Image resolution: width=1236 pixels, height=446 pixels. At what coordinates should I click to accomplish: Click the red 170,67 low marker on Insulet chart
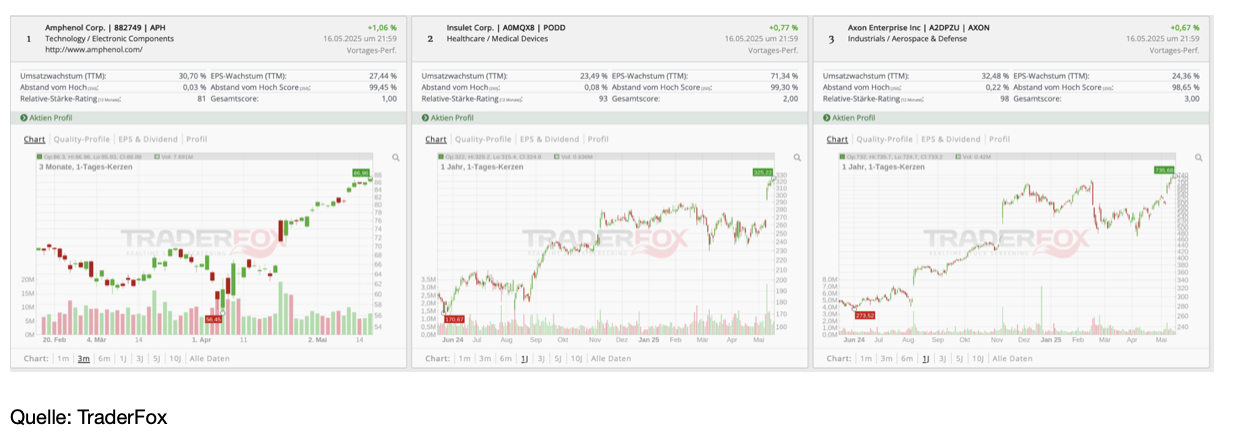(x=454, y=319)
